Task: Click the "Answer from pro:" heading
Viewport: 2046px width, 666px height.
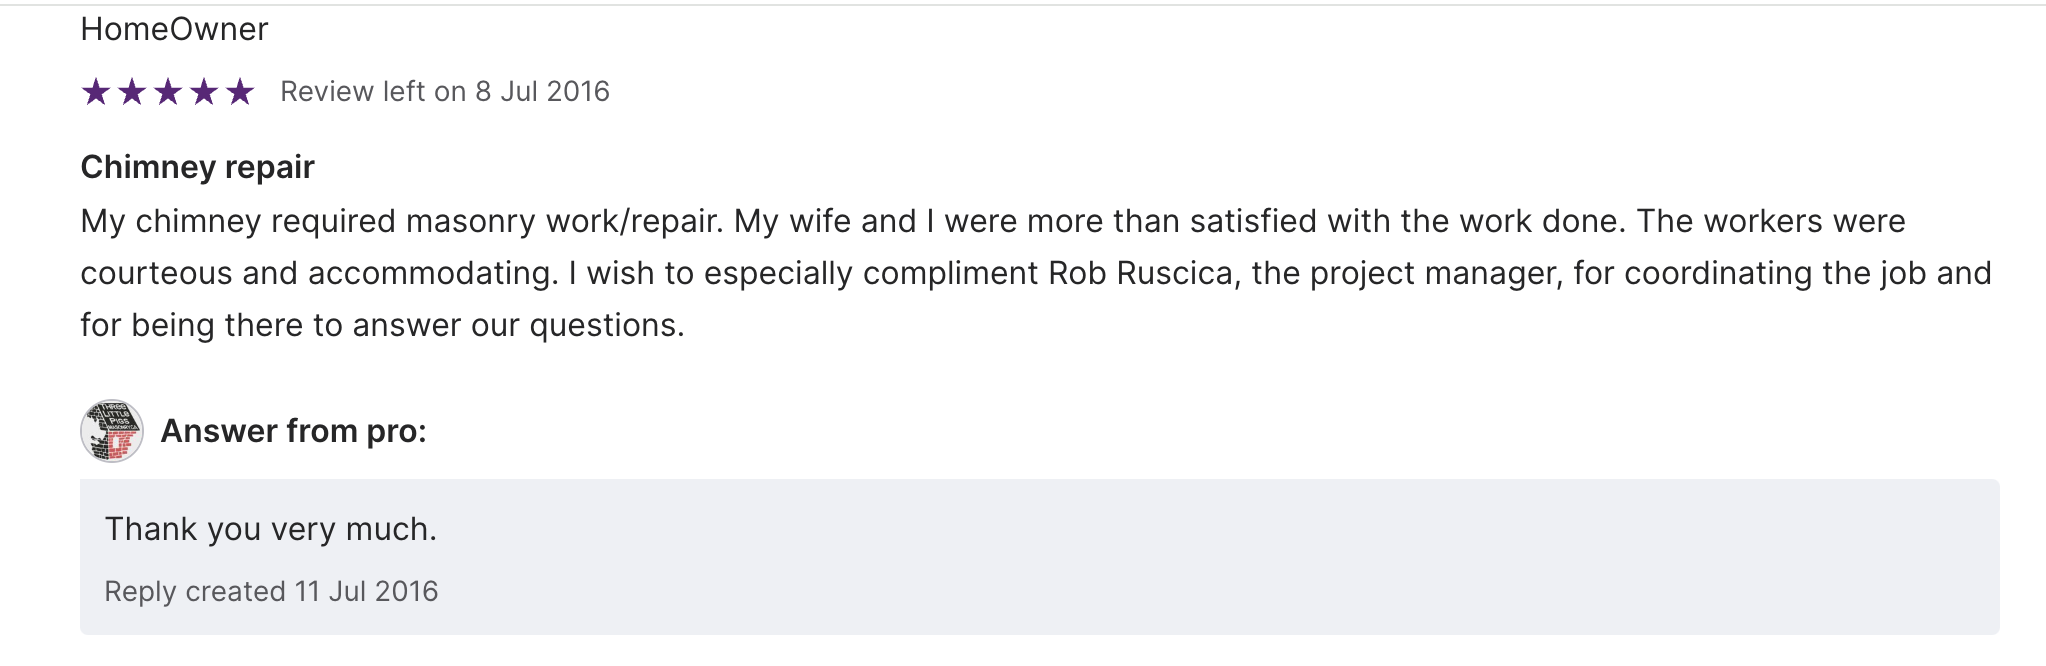Action: (x=293, y=431)
